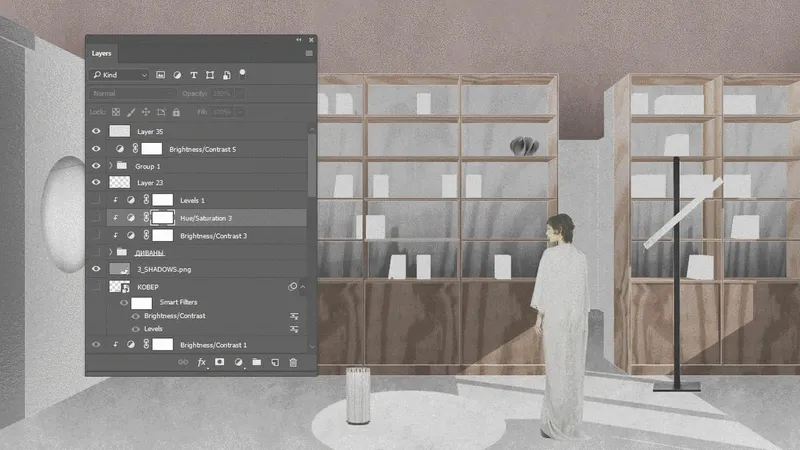
Task: Filter layers by type layer icon
Action: click(193, 75)
